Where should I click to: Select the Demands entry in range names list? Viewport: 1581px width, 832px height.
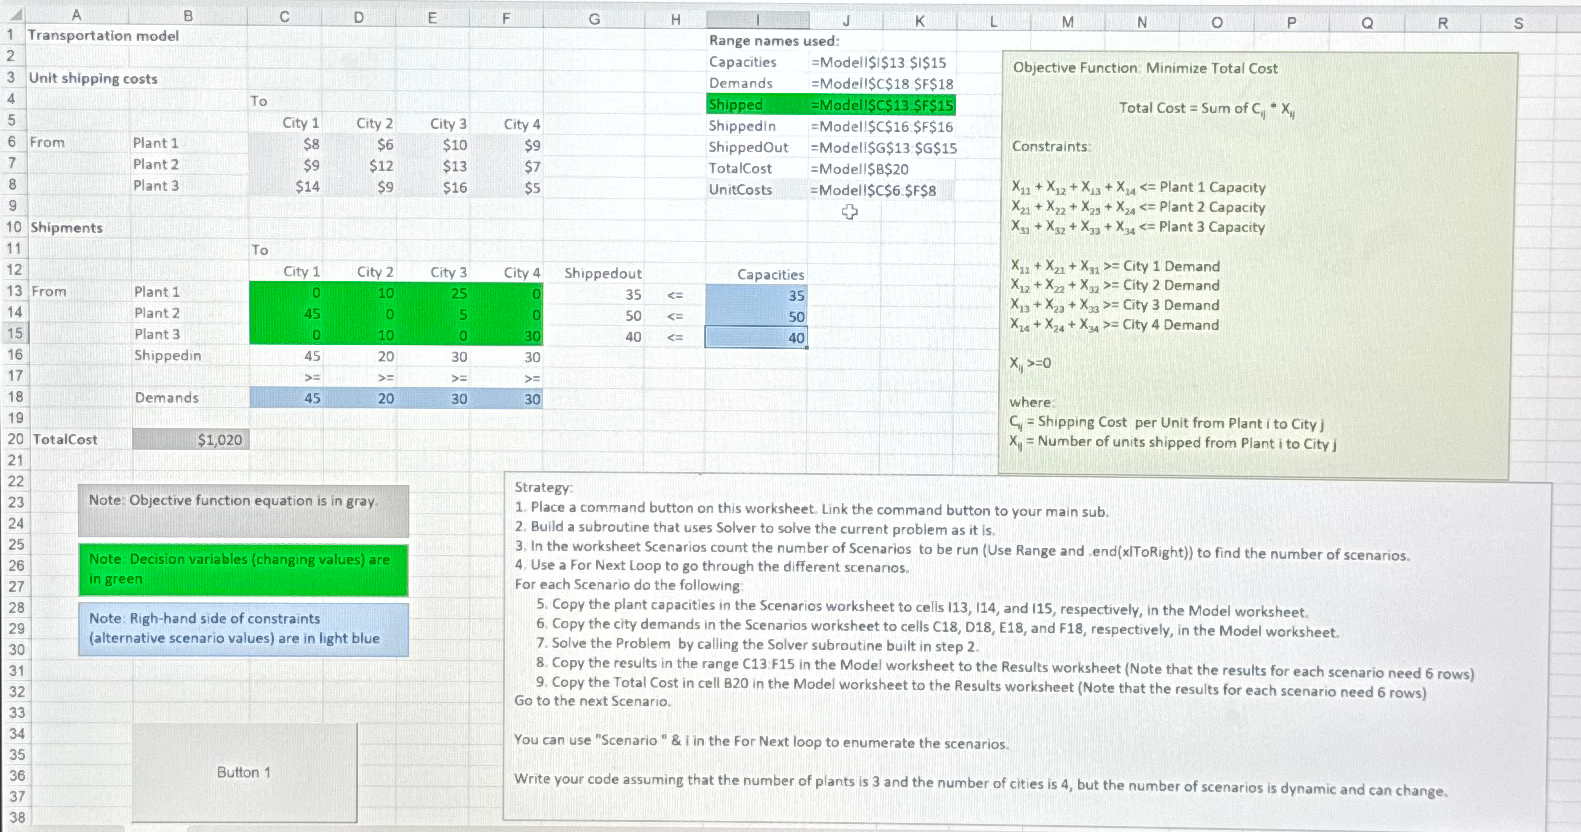point(741,84)
